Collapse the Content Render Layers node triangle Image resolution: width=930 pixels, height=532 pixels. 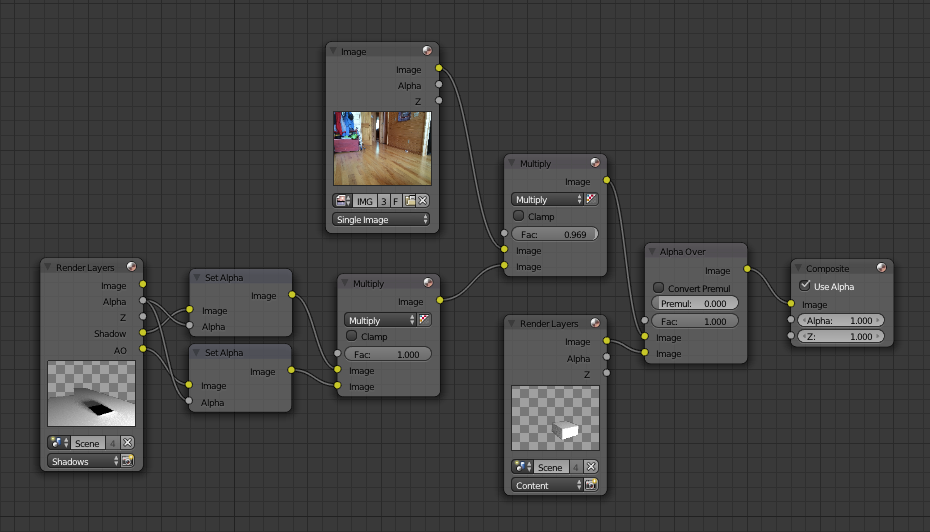coord(512,323)
